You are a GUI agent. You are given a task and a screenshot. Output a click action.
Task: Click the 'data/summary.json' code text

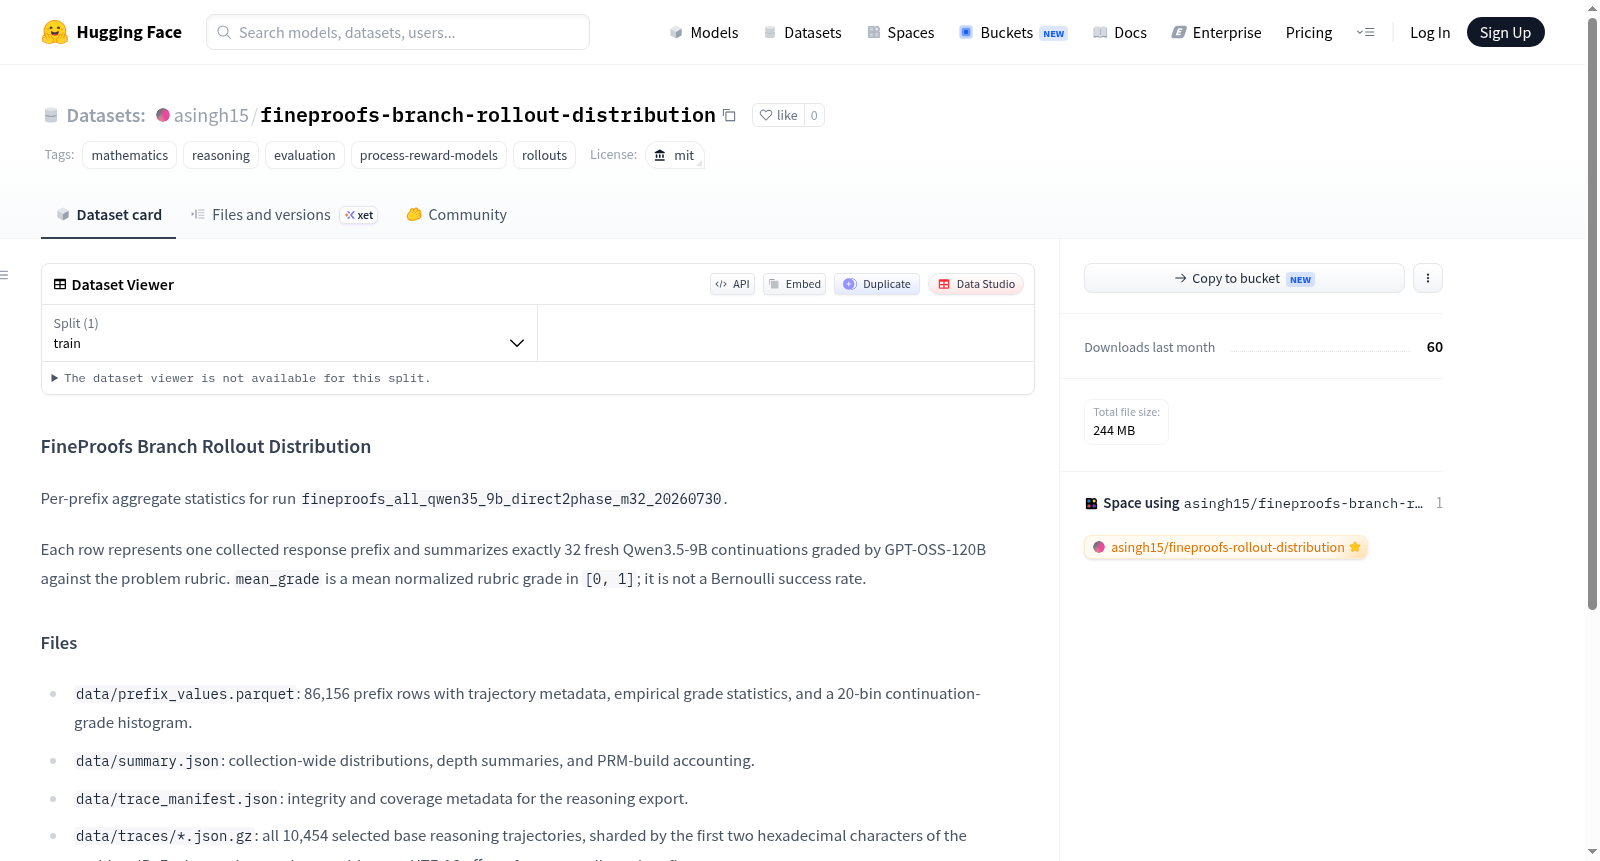click(x=148, y=761)
